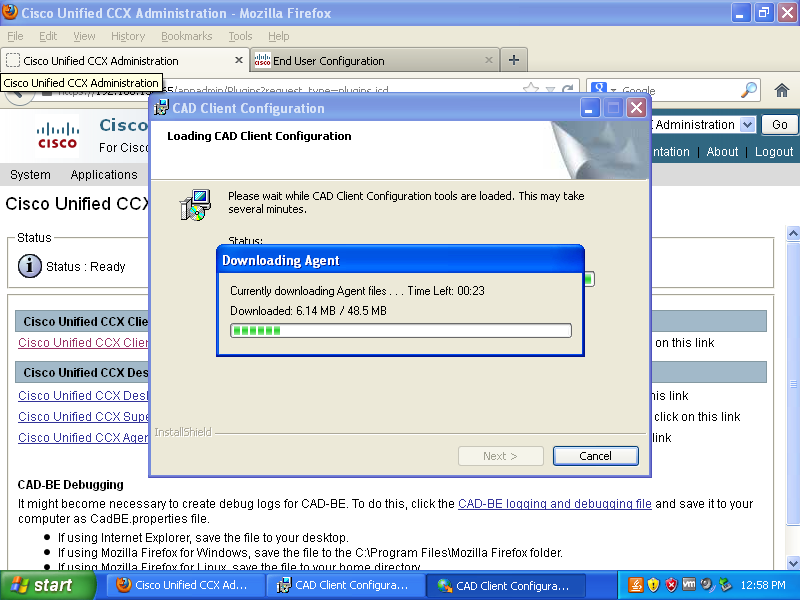The height and width of the screenshot is (600, 800).
Task: Select the End User Configuration tab
Action: [x=374, y=60]
